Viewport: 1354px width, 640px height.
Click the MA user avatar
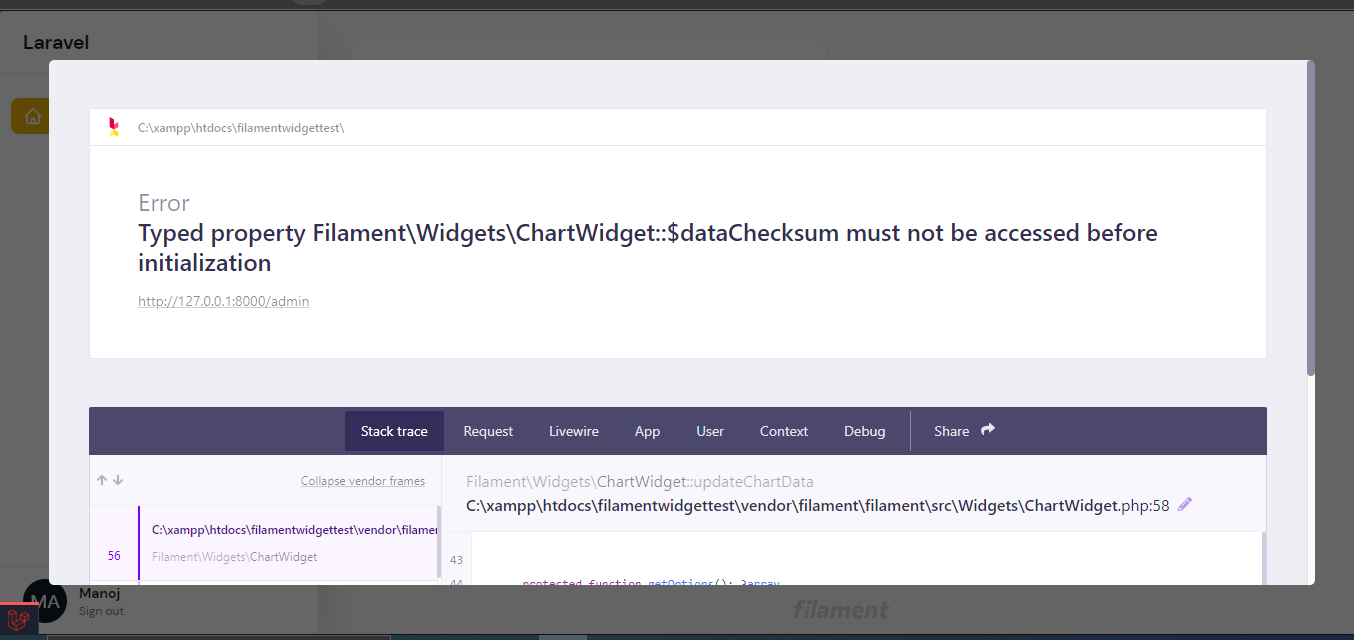coord(44,600)
